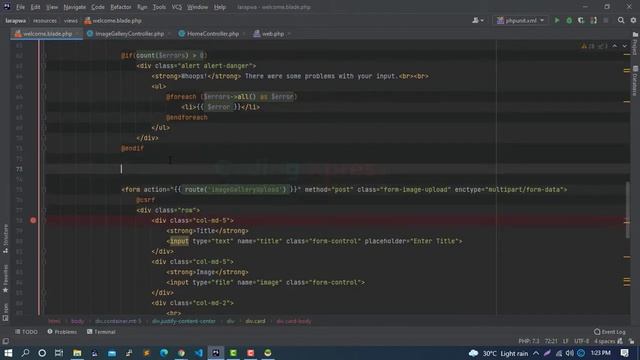Screen dimensions: 640x360
Task: Go to previous highlighted error arrow
Action: pyautogui.click(x=615, y=46)
